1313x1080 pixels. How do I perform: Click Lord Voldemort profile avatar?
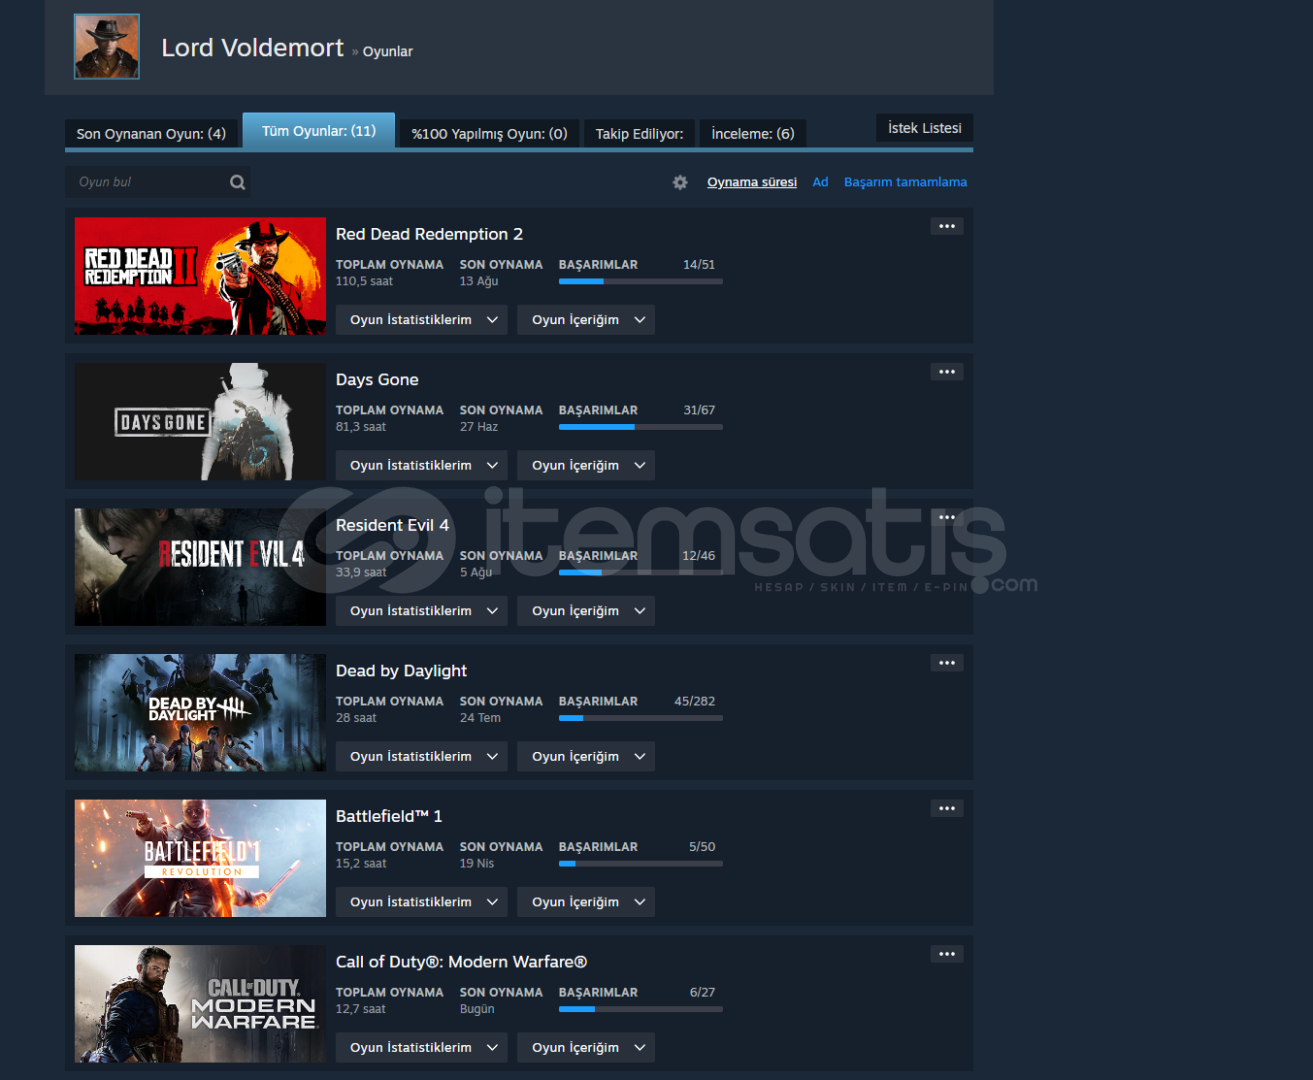click(107, 46)
